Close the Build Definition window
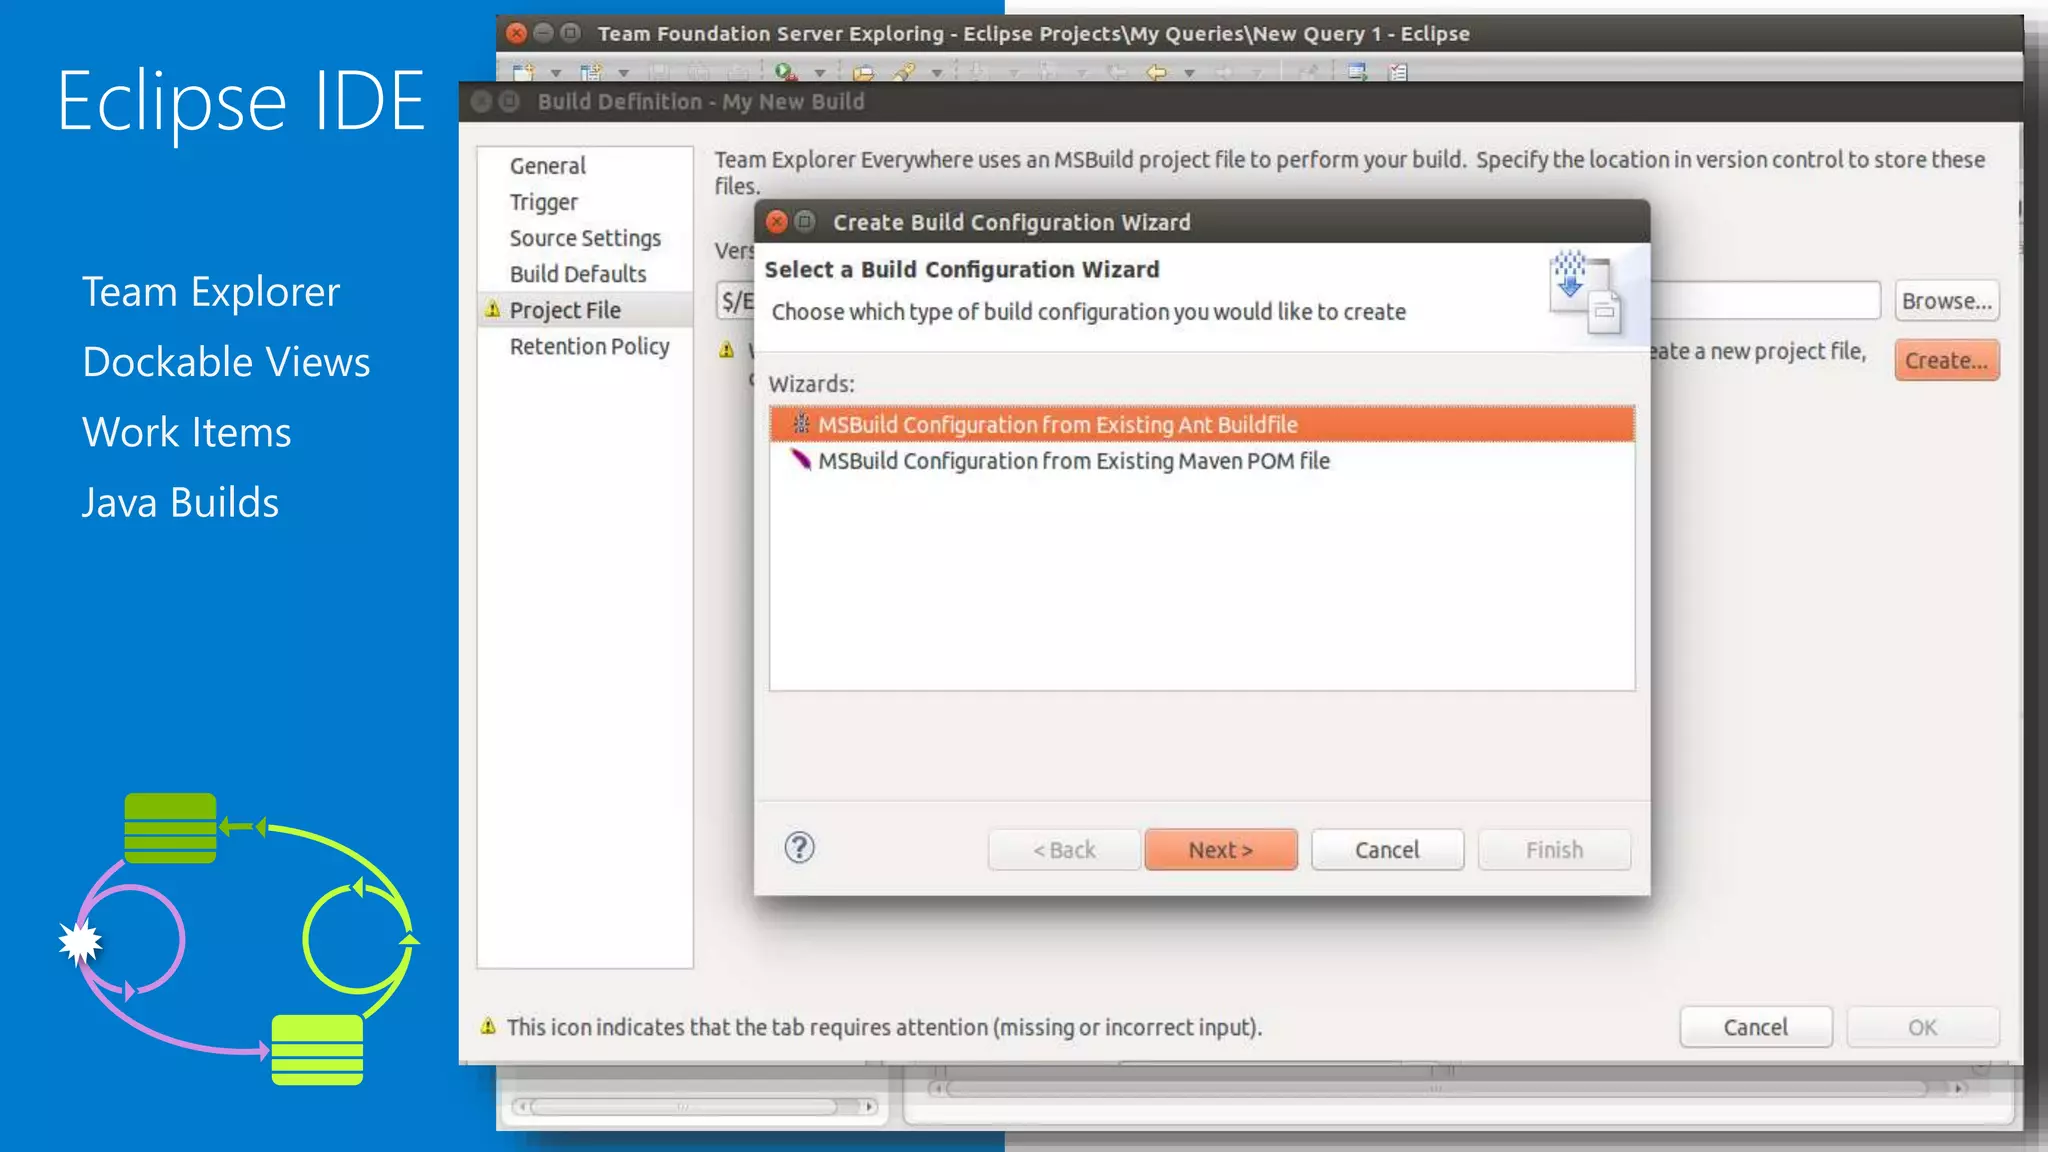Screen dimensions: 2048x1152 pyautogui.click(x=481, y=101)
